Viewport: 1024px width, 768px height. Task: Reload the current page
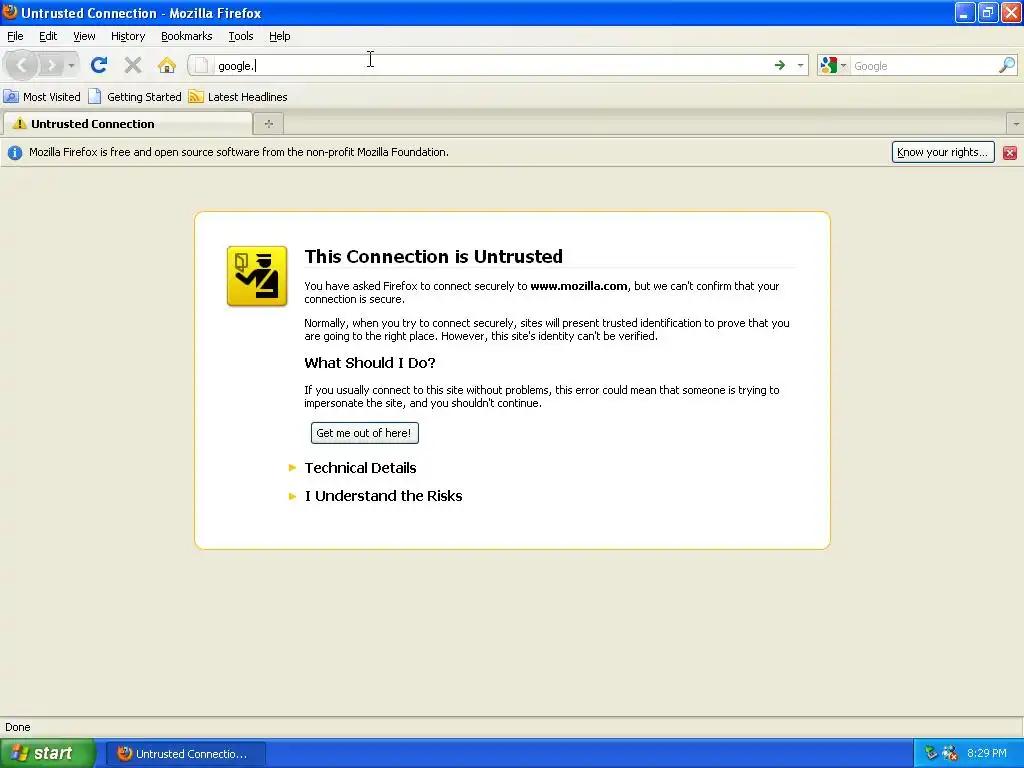[99, 65]
